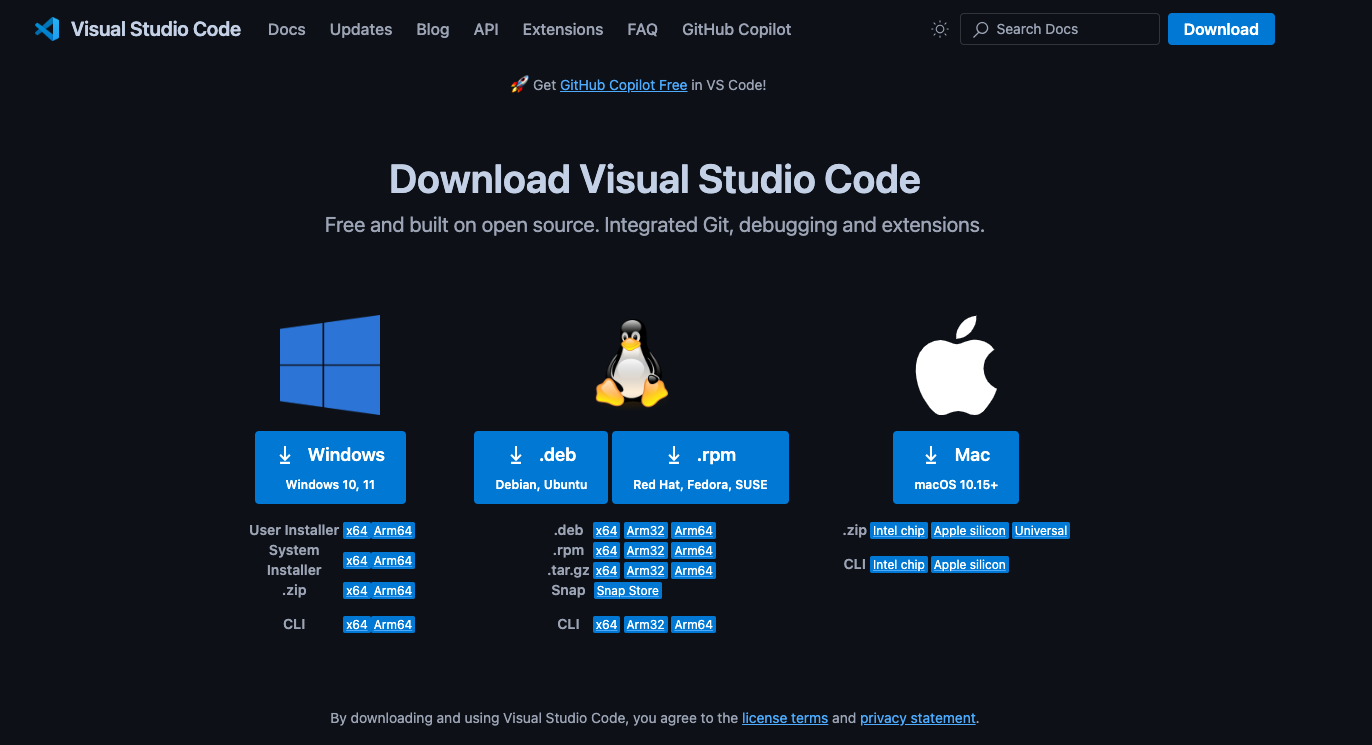This screenshot has width=1372, height=745.
Task: Download the Windows 10, 11 installer
Action: coord(330,467)
